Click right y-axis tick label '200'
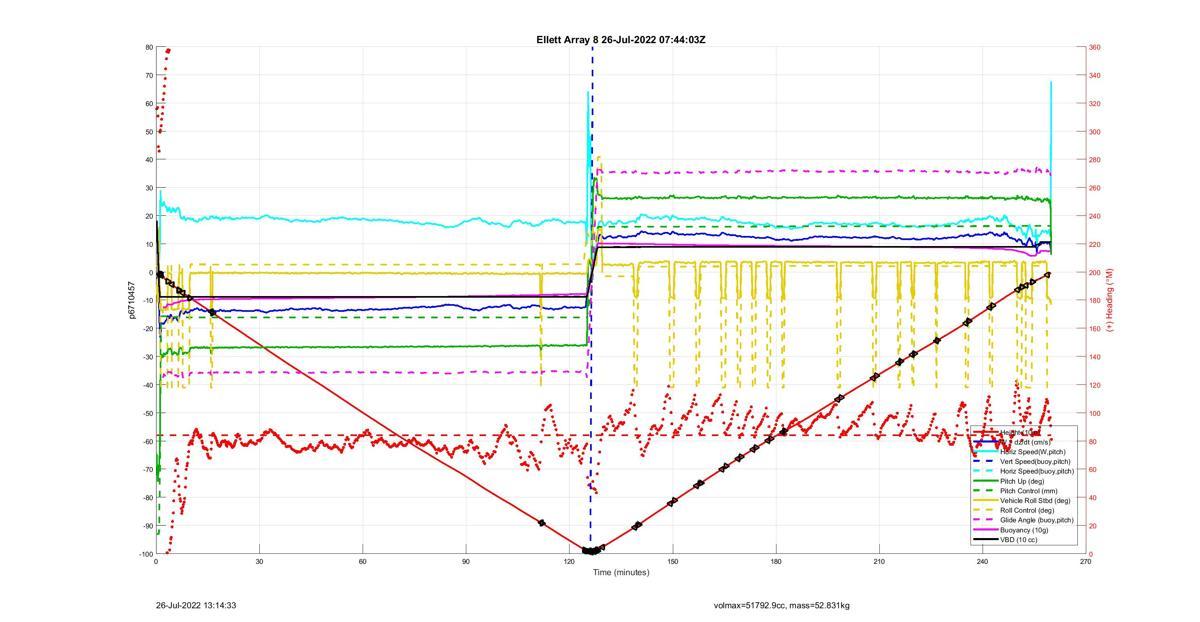The image size is (1200, 622). (x=1095, y=272)
